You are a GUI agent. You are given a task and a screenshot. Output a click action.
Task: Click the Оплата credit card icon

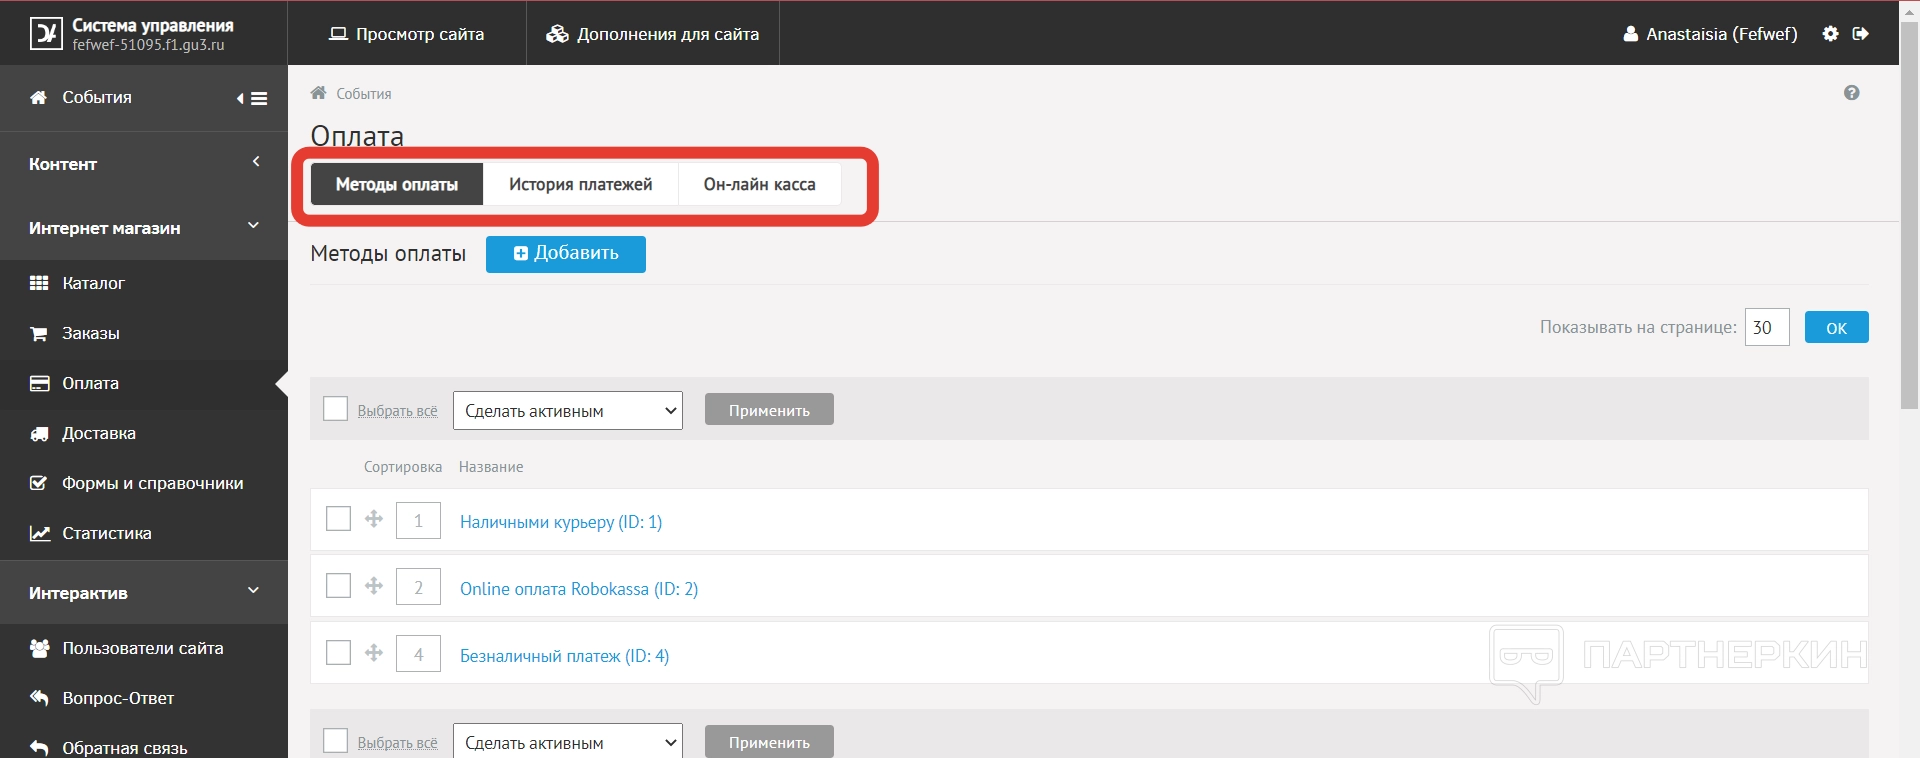[x=39, y=383]
